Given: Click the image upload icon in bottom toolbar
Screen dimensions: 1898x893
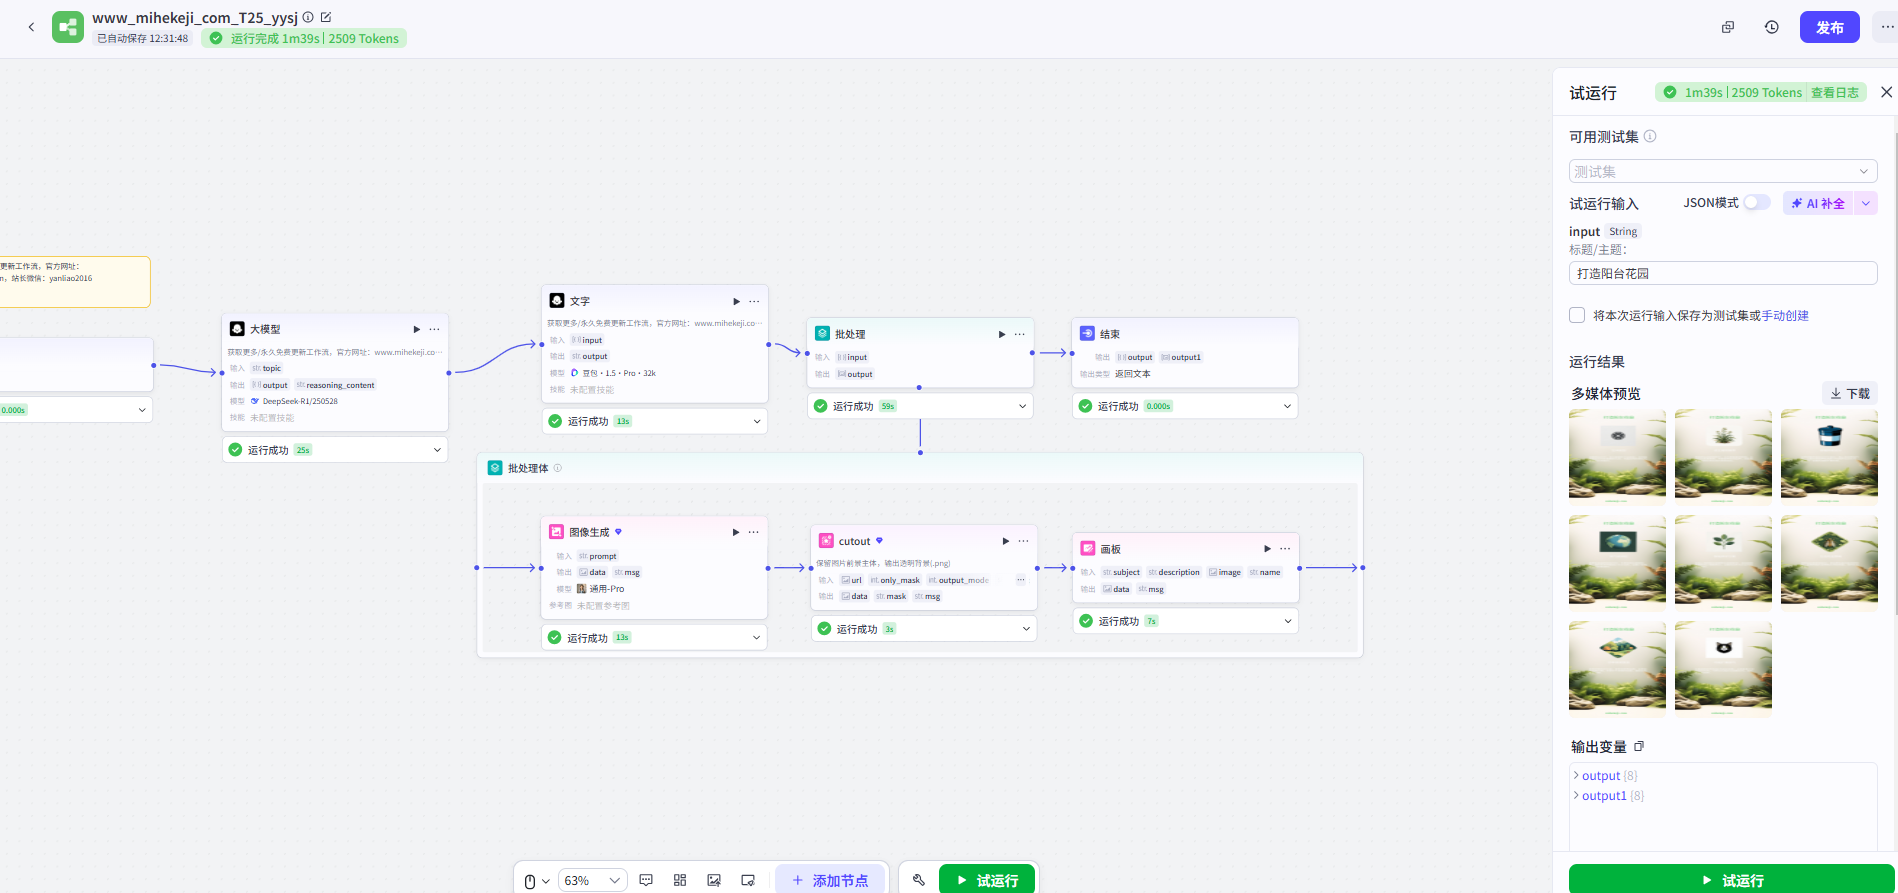Looking at the screenshot, I should pos(714,880).
